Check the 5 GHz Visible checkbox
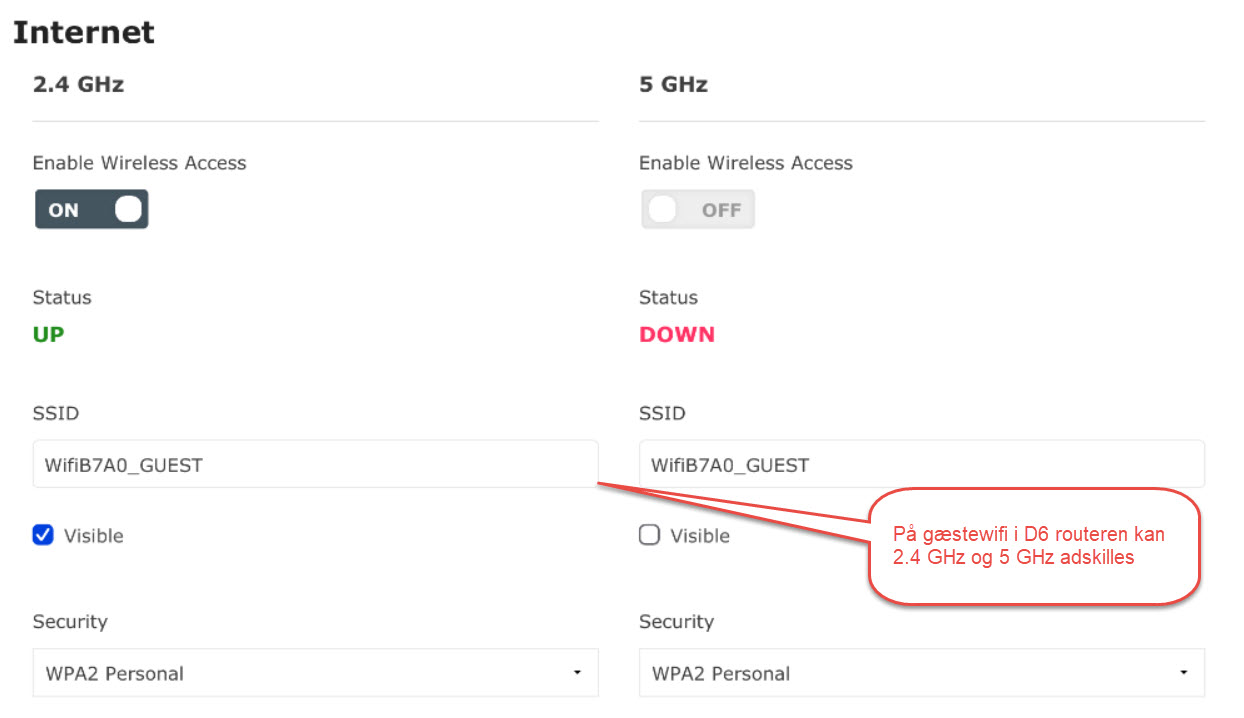 (x=650, y=535)
